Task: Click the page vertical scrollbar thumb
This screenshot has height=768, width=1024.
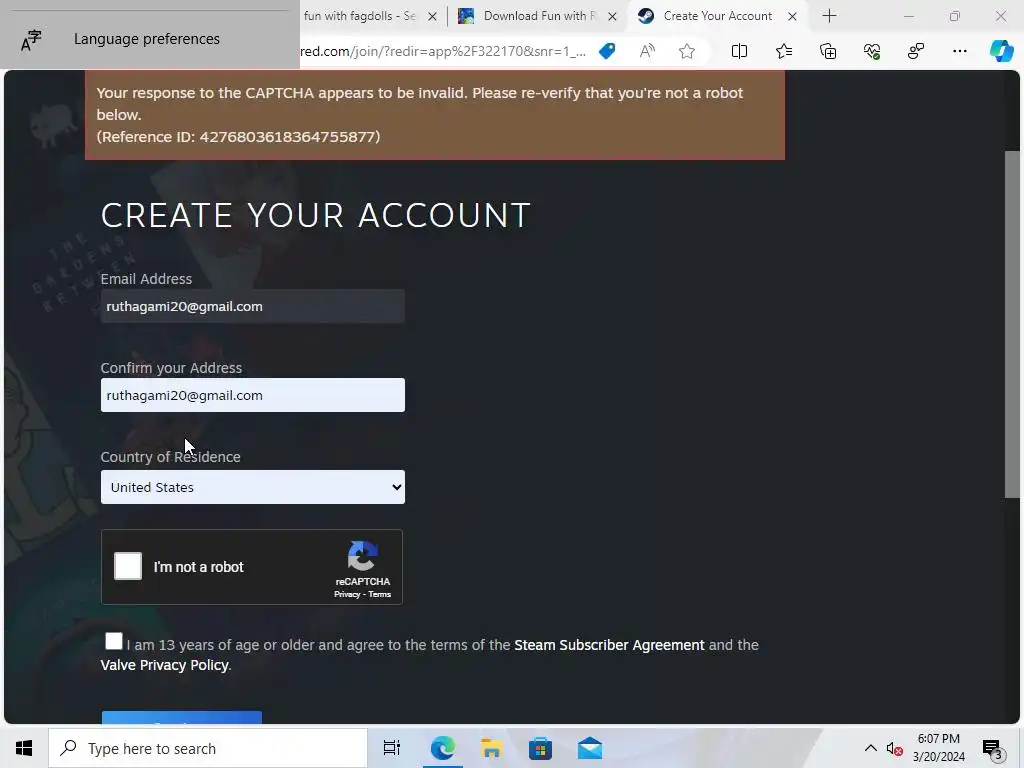Action: point(1012,325)
